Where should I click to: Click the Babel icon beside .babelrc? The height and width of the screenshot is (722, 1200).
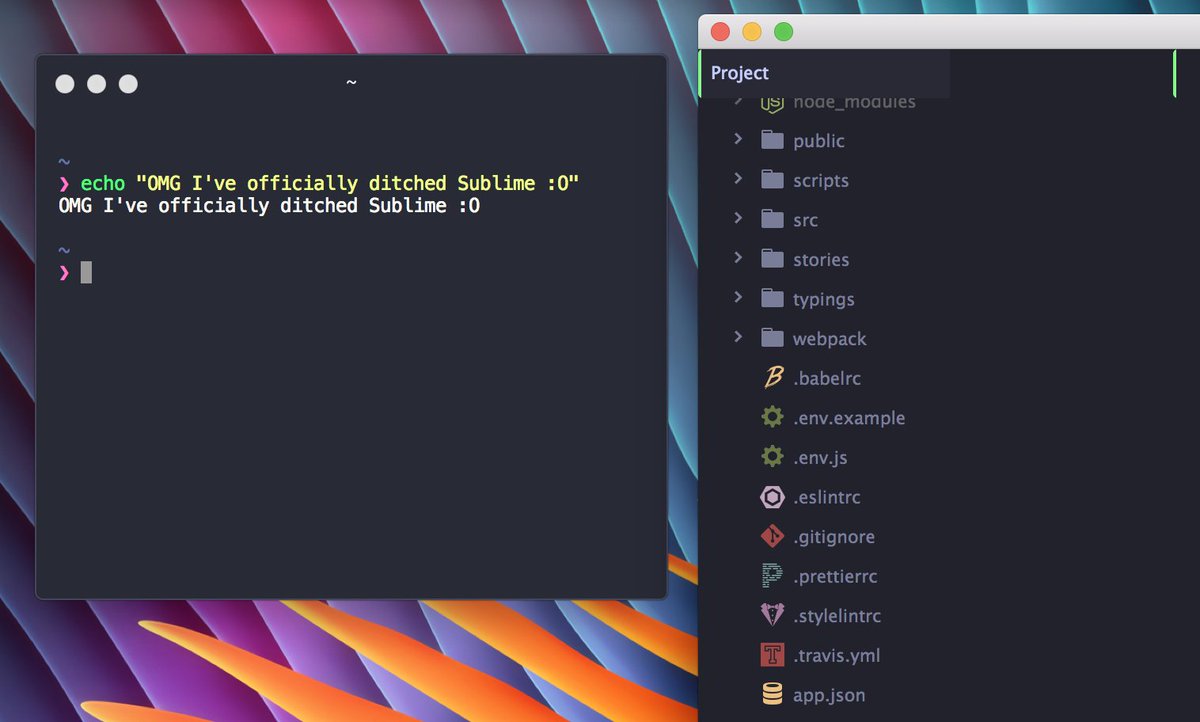tap(772, 378)
